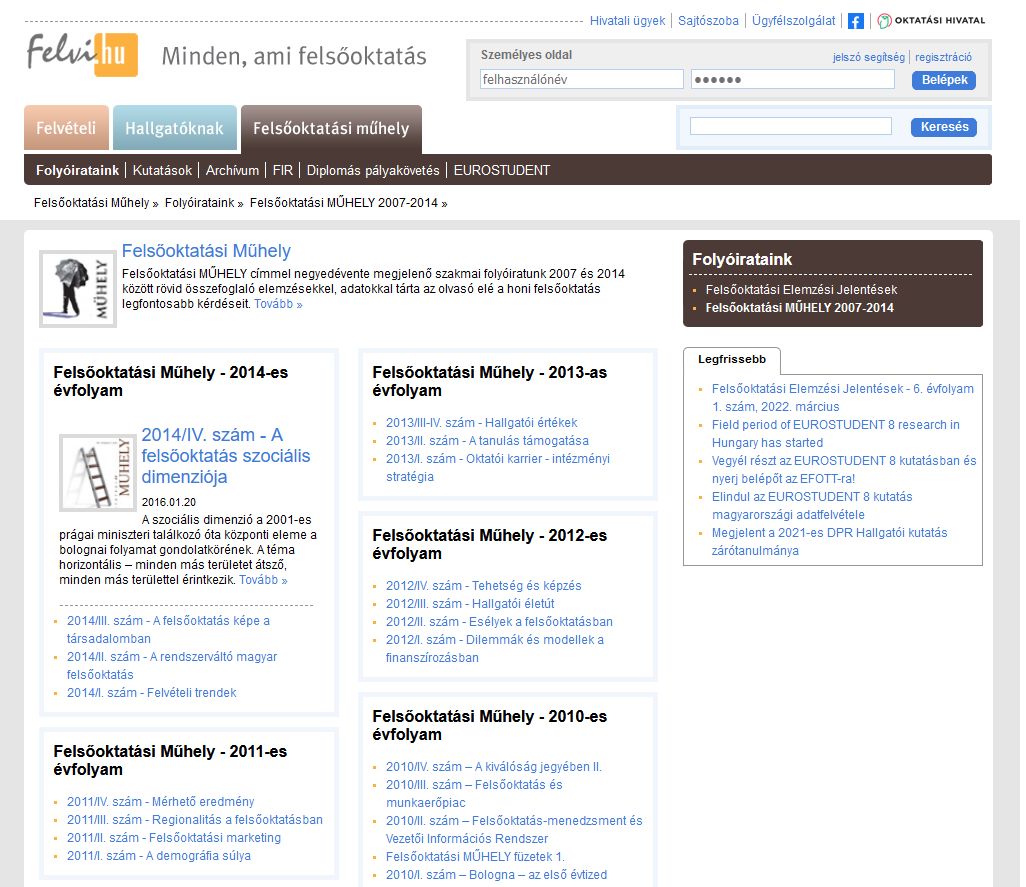Viewport: 1026px width, 887px height.
Task: Open 2010/I. szám Bologna link
Action: coord(497,875)
